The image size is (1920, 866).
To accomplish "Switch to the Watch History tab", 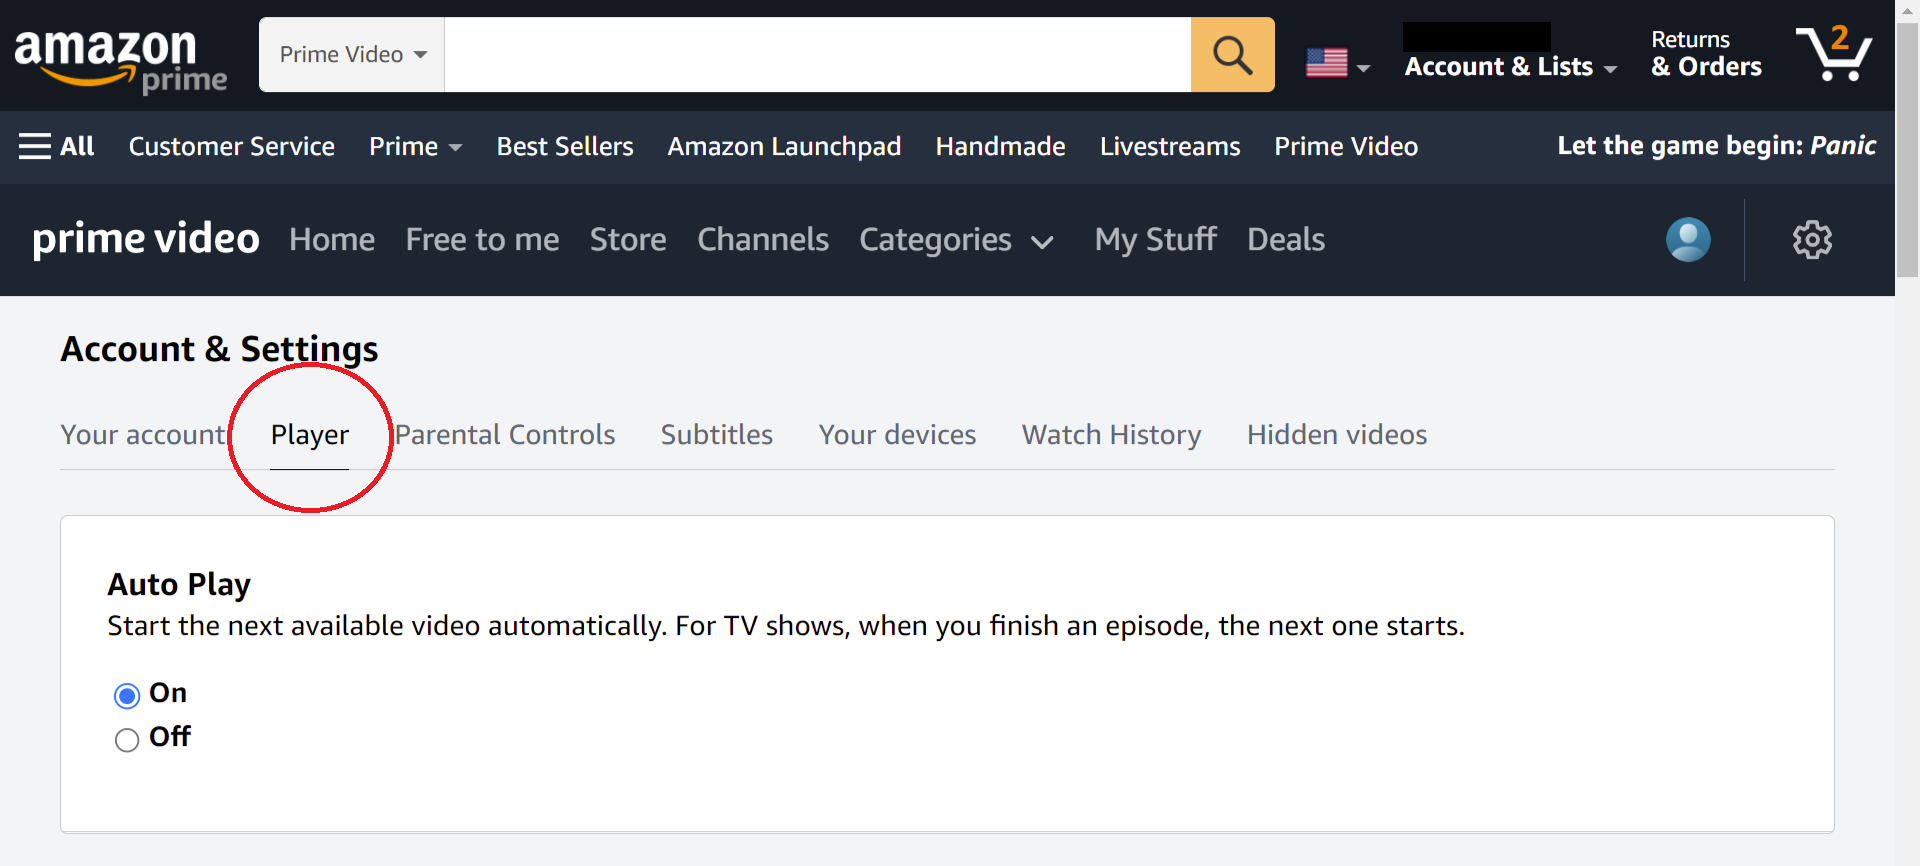I will point(1111,435).
